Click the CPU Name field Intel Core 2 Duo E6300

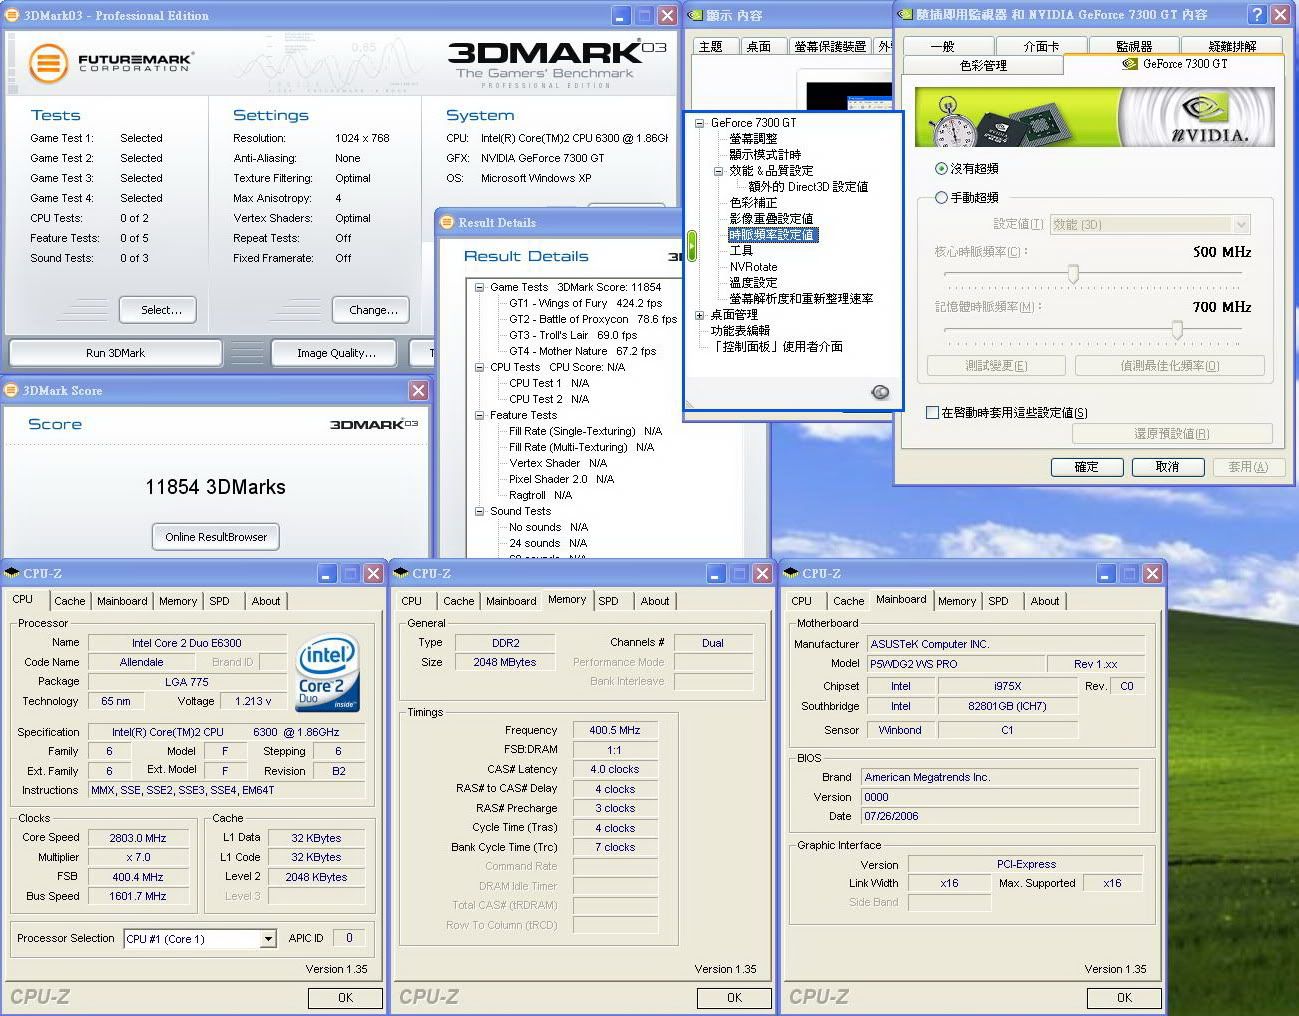pyautogui.click(x=187, y=643)
